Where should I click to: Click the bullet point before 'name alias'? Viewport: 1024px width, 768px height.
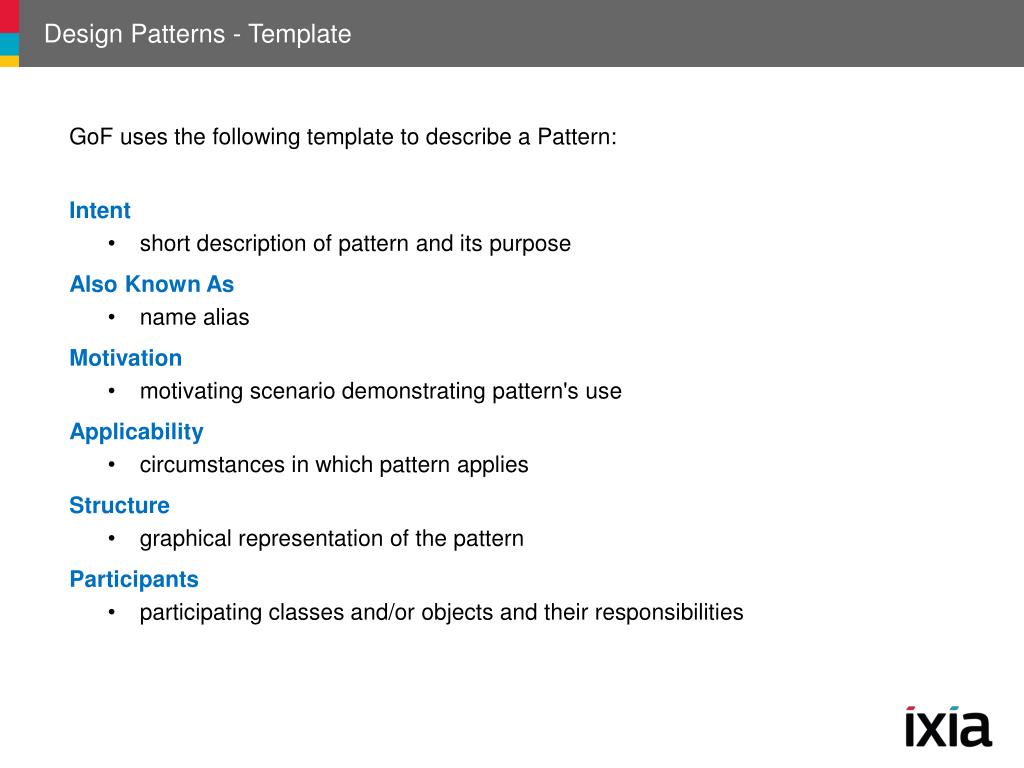112,317
